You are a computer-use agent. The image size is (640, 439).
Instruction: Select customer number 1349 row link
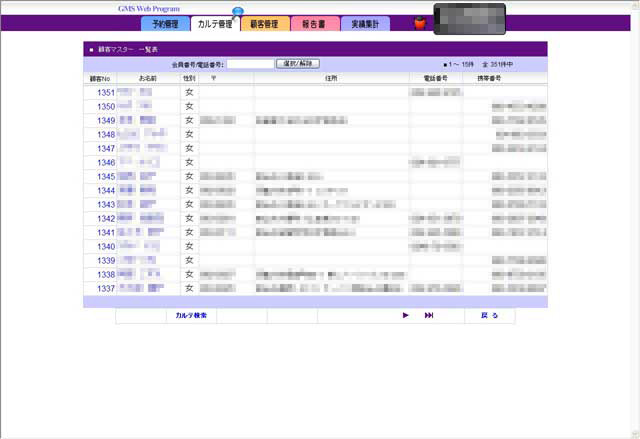106,121
